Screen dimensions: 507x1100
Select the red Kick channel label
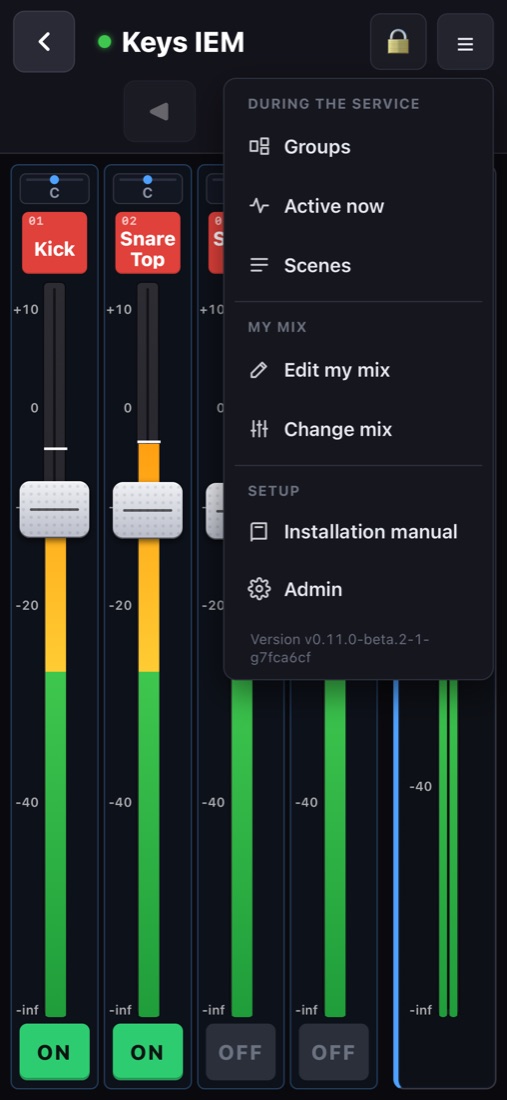coord(55,243)
